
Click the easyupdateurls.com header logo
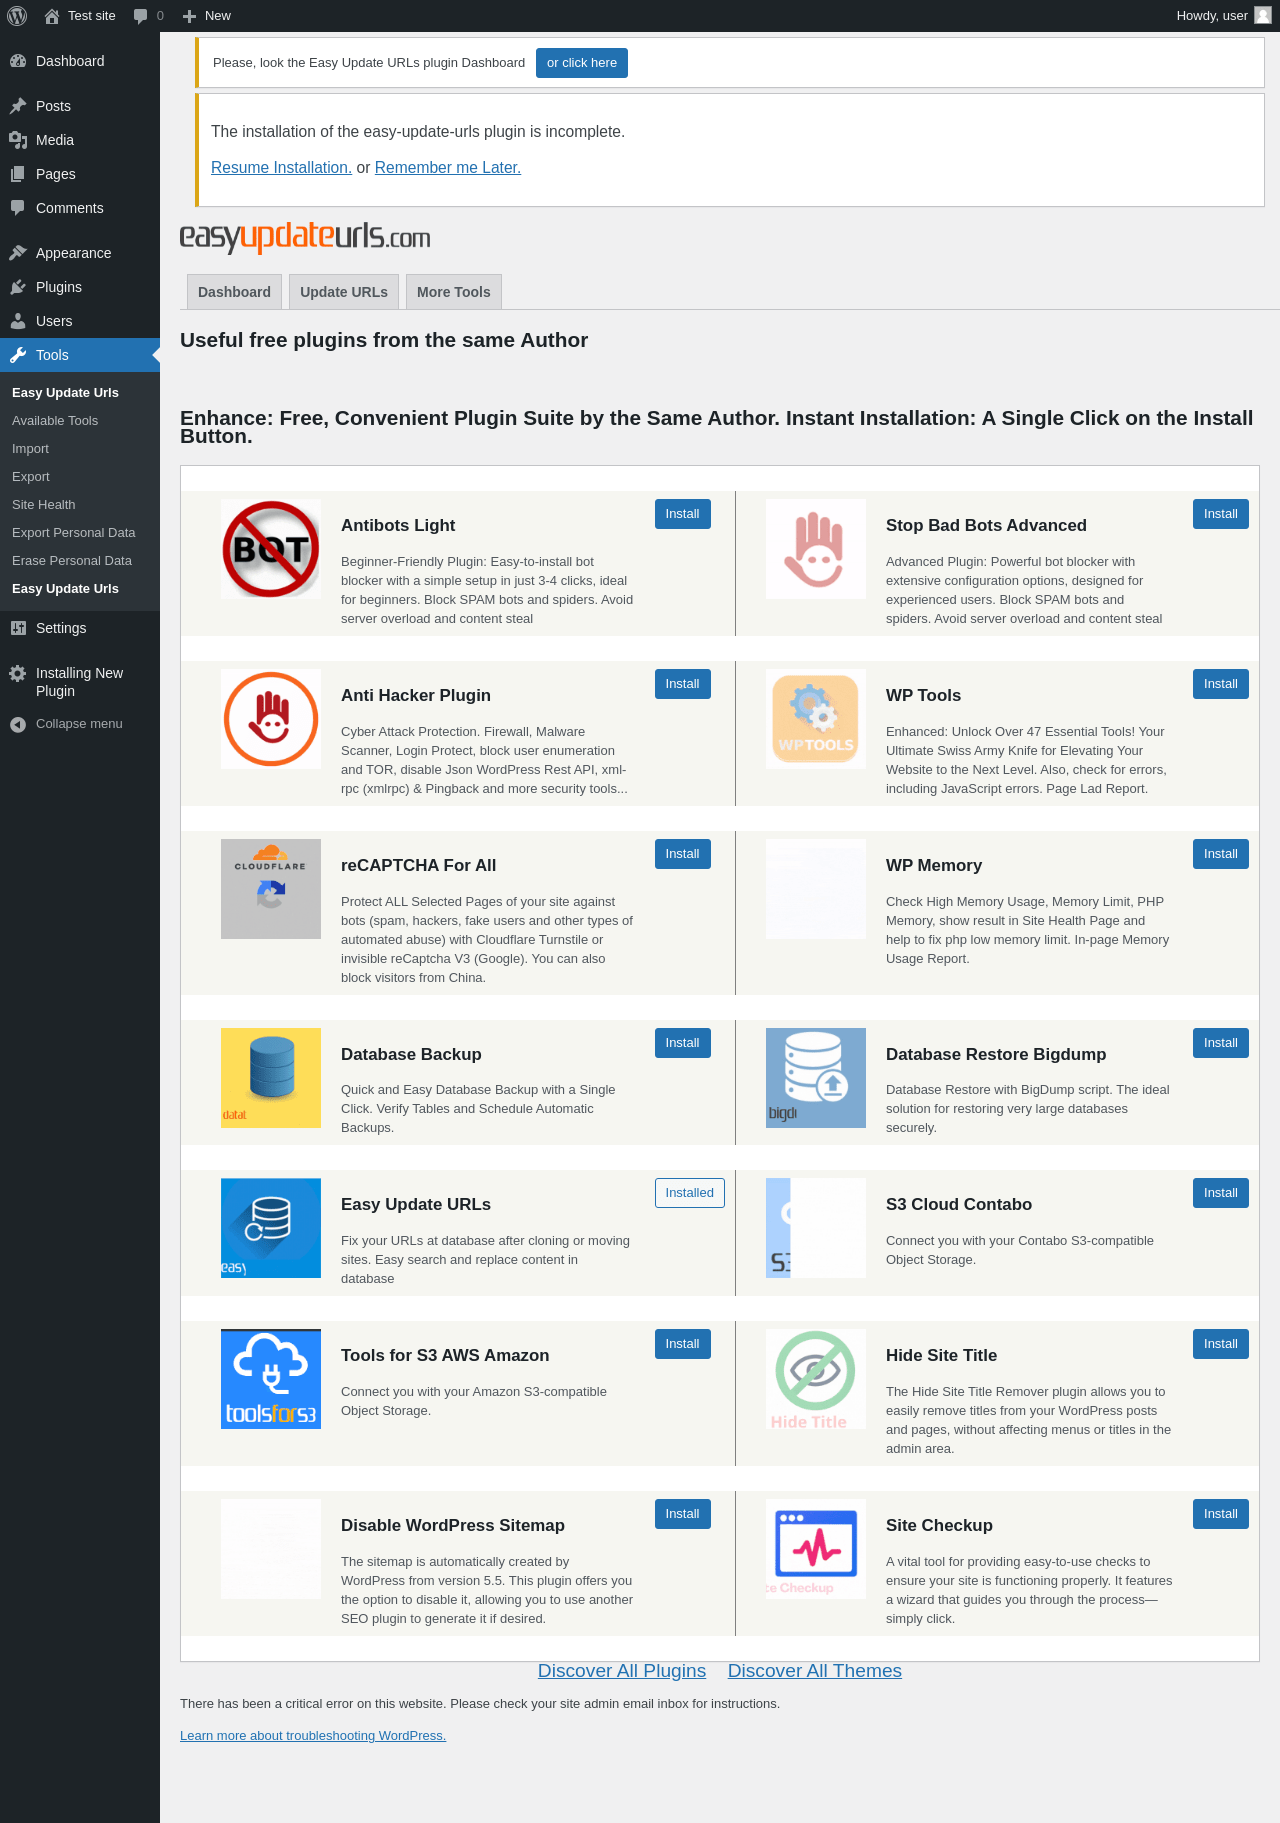coord(305,237)
